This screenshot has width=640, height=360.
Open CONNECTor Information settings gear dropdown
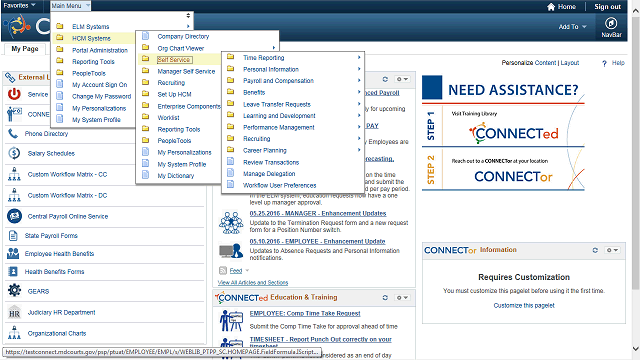(x=612, y=250)
